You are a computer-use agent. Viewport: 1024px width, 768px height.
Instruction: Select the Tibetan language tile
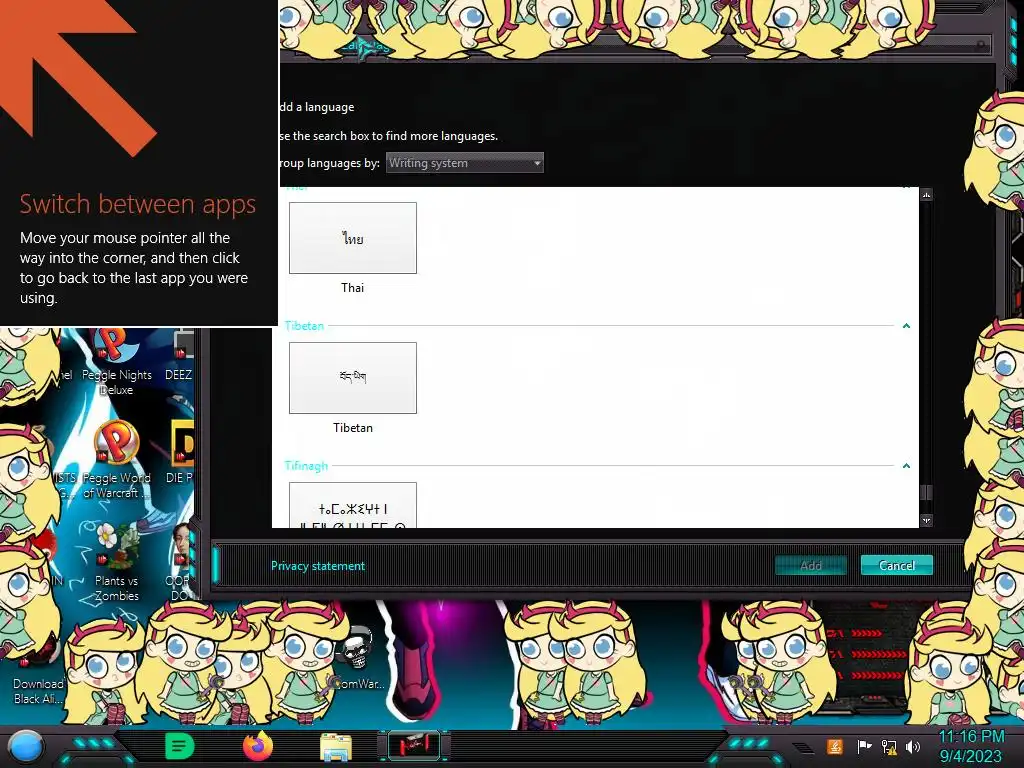point(353,377)
